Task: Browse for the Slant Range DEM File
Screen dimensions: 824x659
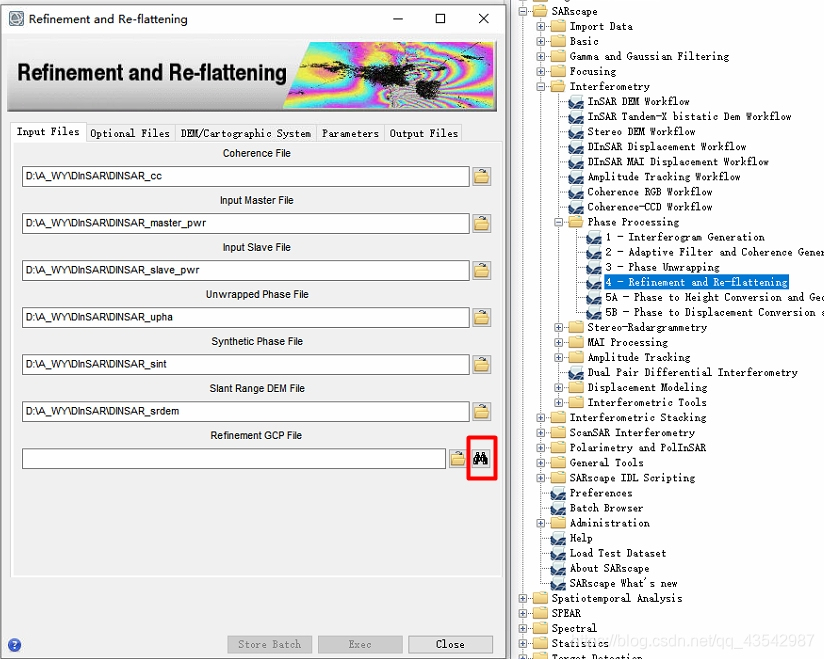Action: [x=481, y=411]
